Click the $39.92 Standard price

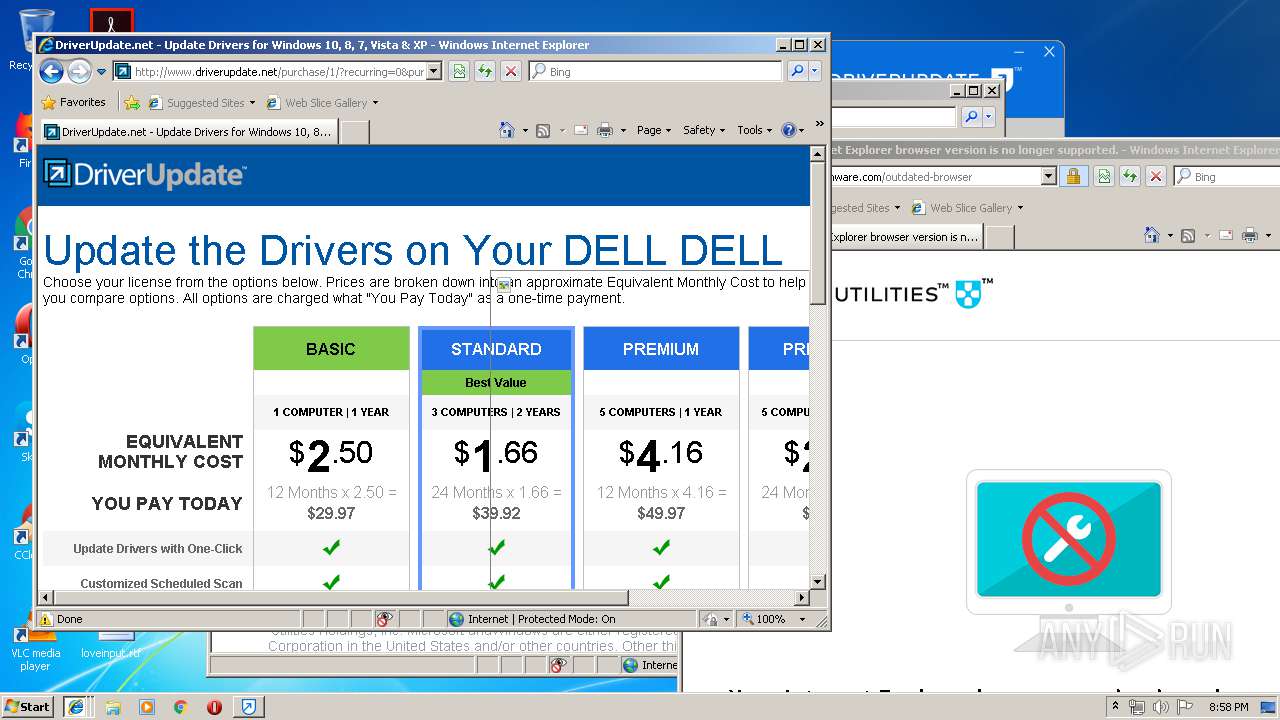tap(496, 513)
